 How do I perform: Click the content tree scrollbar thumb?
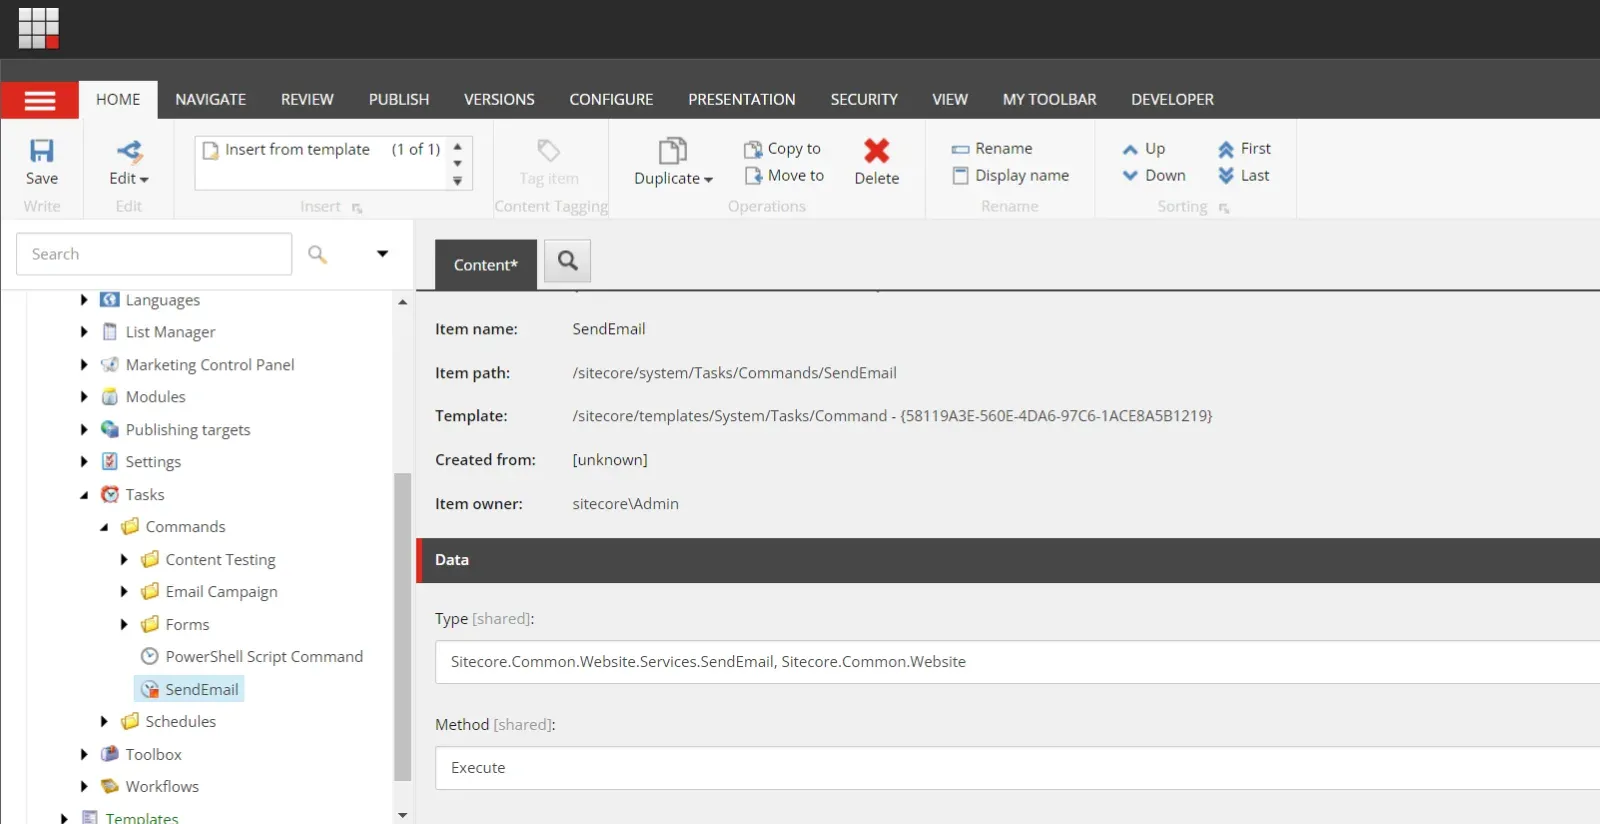[x=403, y=626]
